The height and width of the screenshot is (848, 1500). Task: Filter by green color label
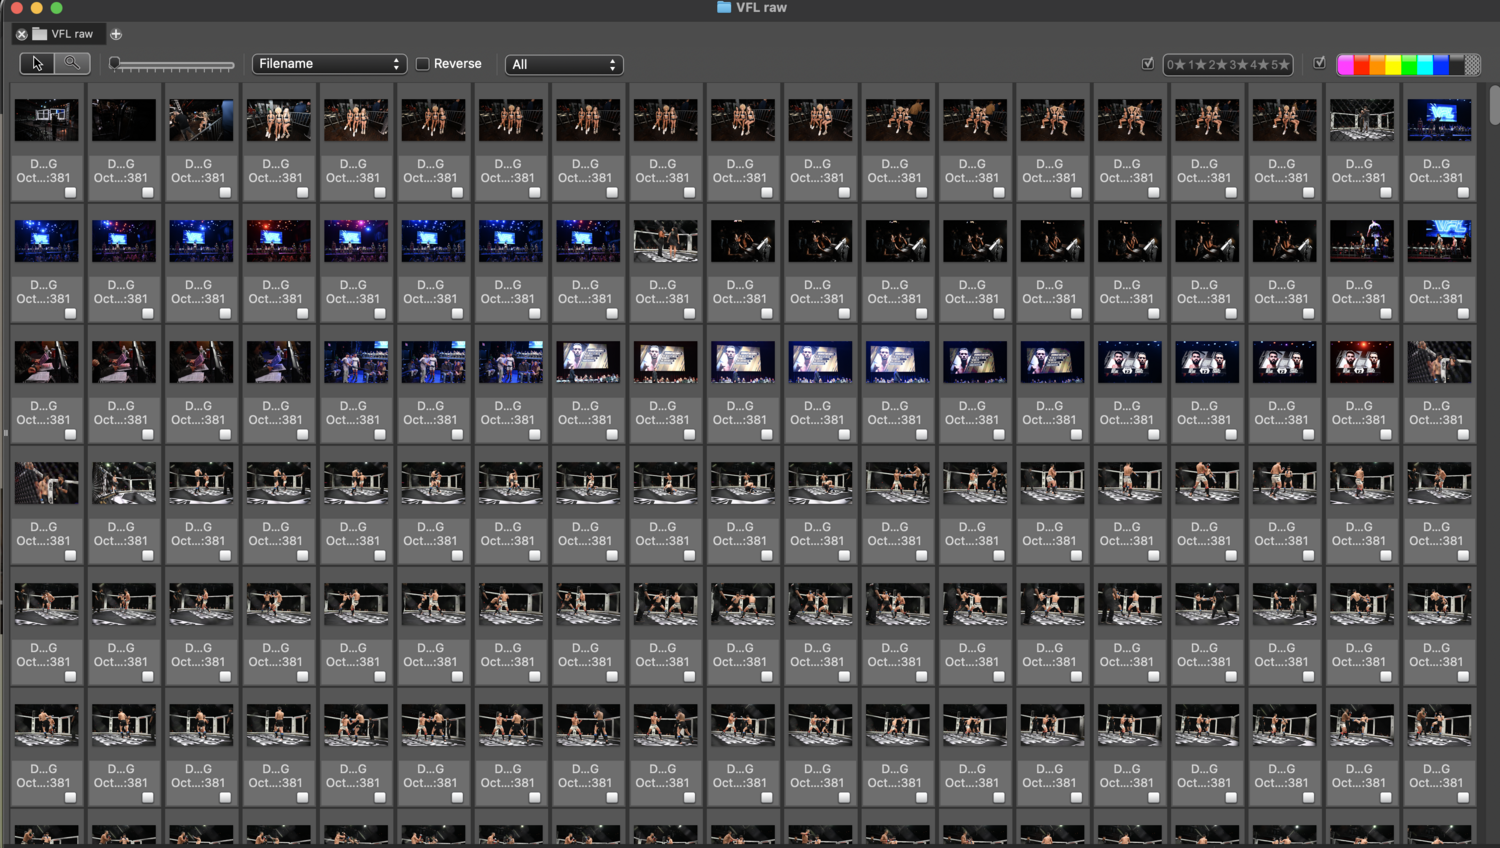[1409, 65]
